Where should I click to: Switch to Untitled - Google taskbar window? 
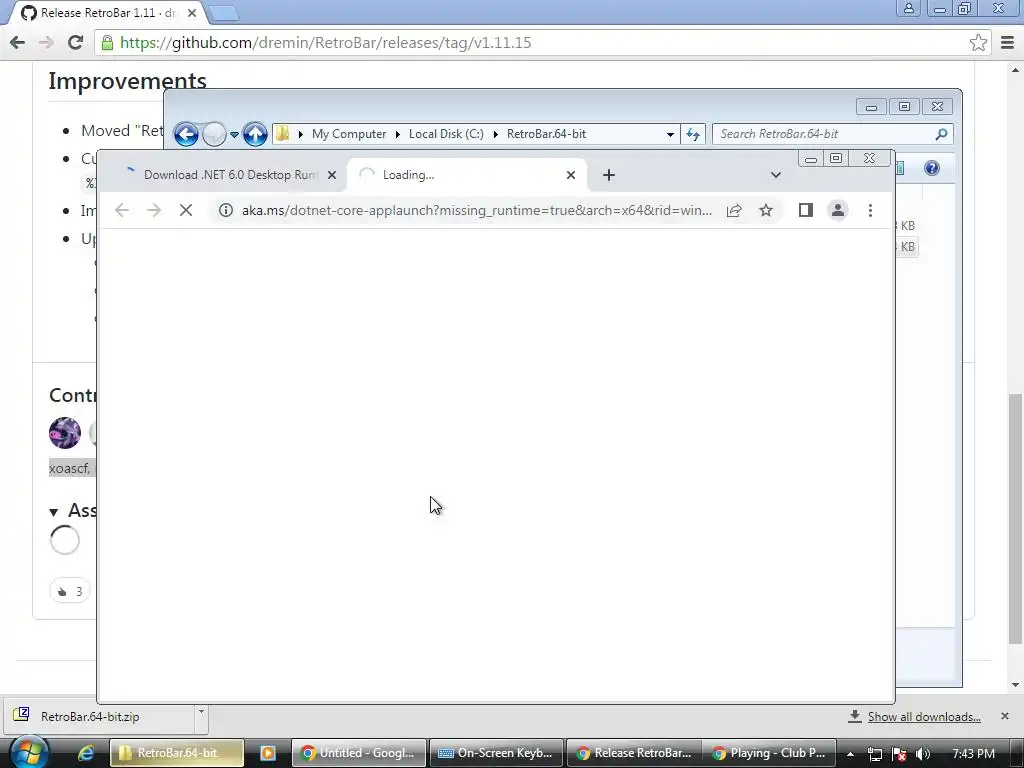coord(359,753)
